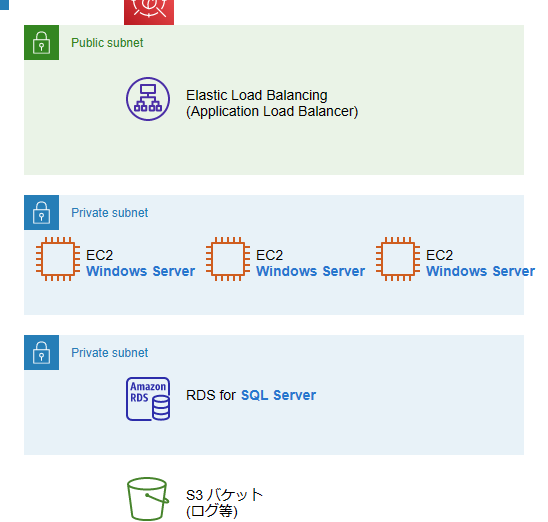Select the leftmost EC2 instance chip icon
Viewport: 548px width, 522px height.
(58, 259)
